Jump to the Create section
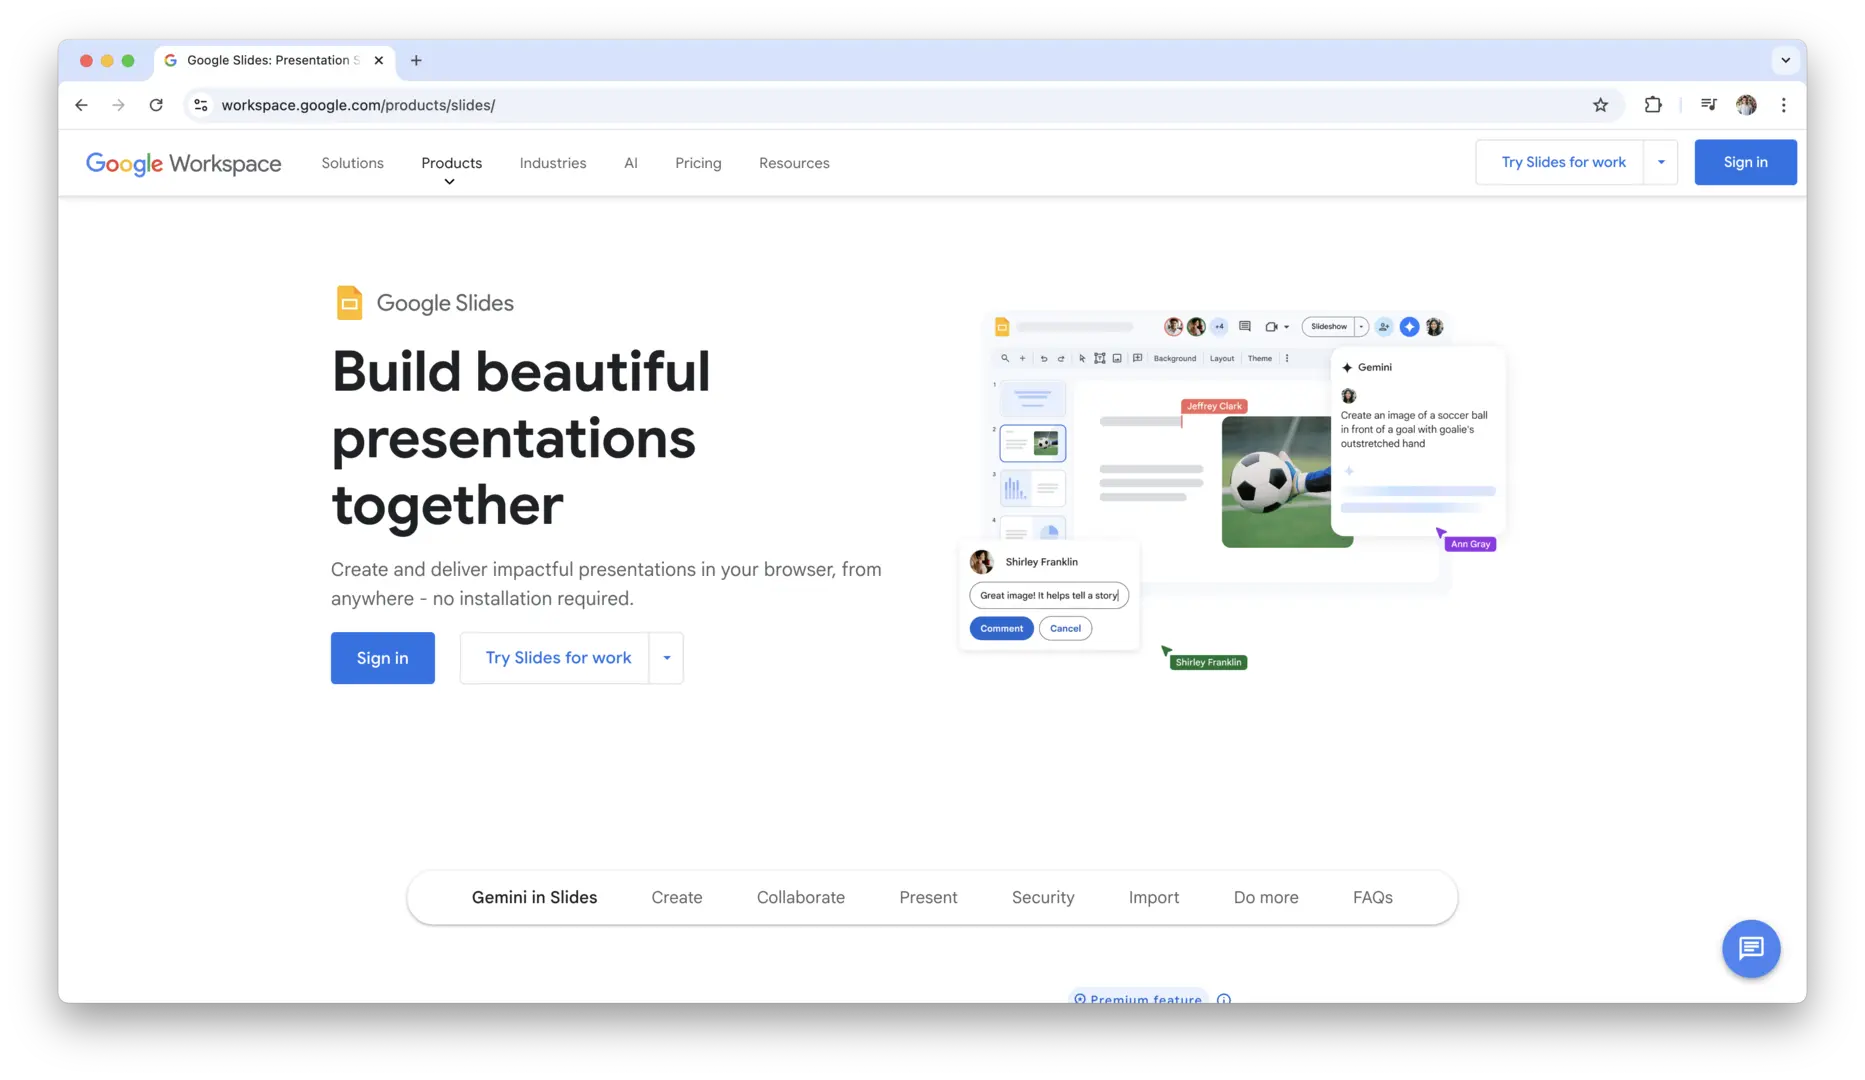 pos(677,897)
